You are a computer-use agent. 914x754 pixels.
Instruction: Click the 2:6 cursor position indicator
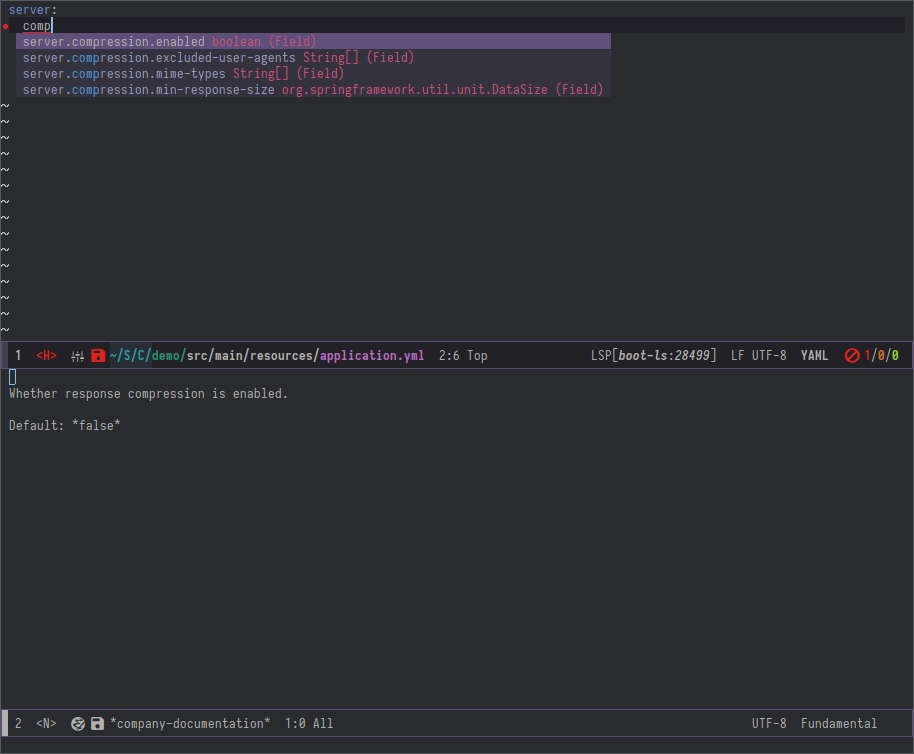click(449, 355)
